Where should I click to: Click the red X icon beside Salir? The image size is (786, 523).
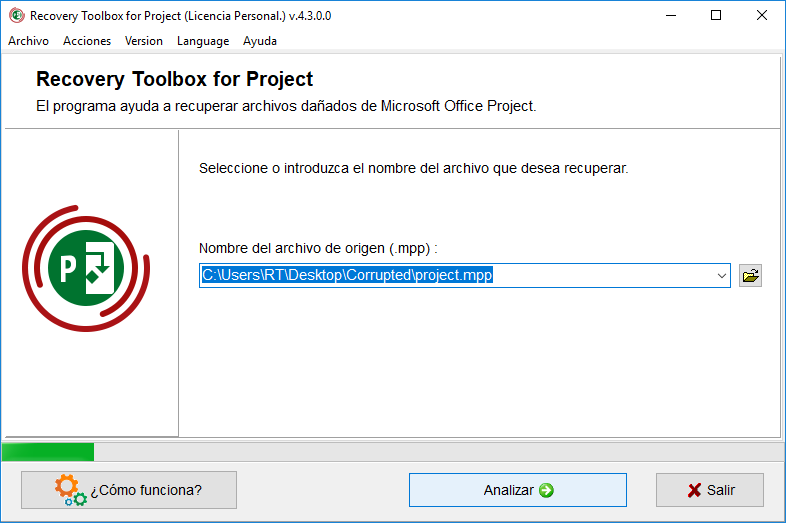click(694, 490)
